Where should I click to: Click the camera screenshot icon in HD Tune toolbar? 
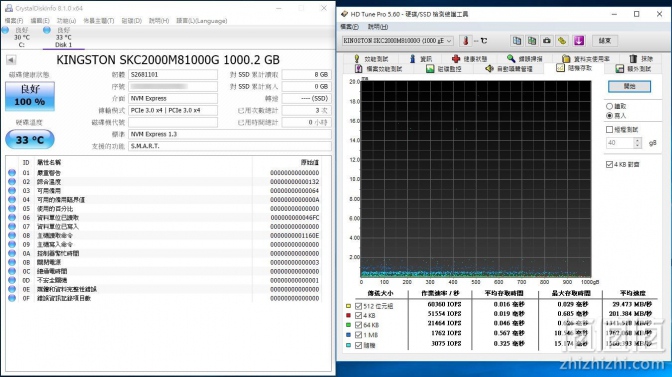point(546,41)
